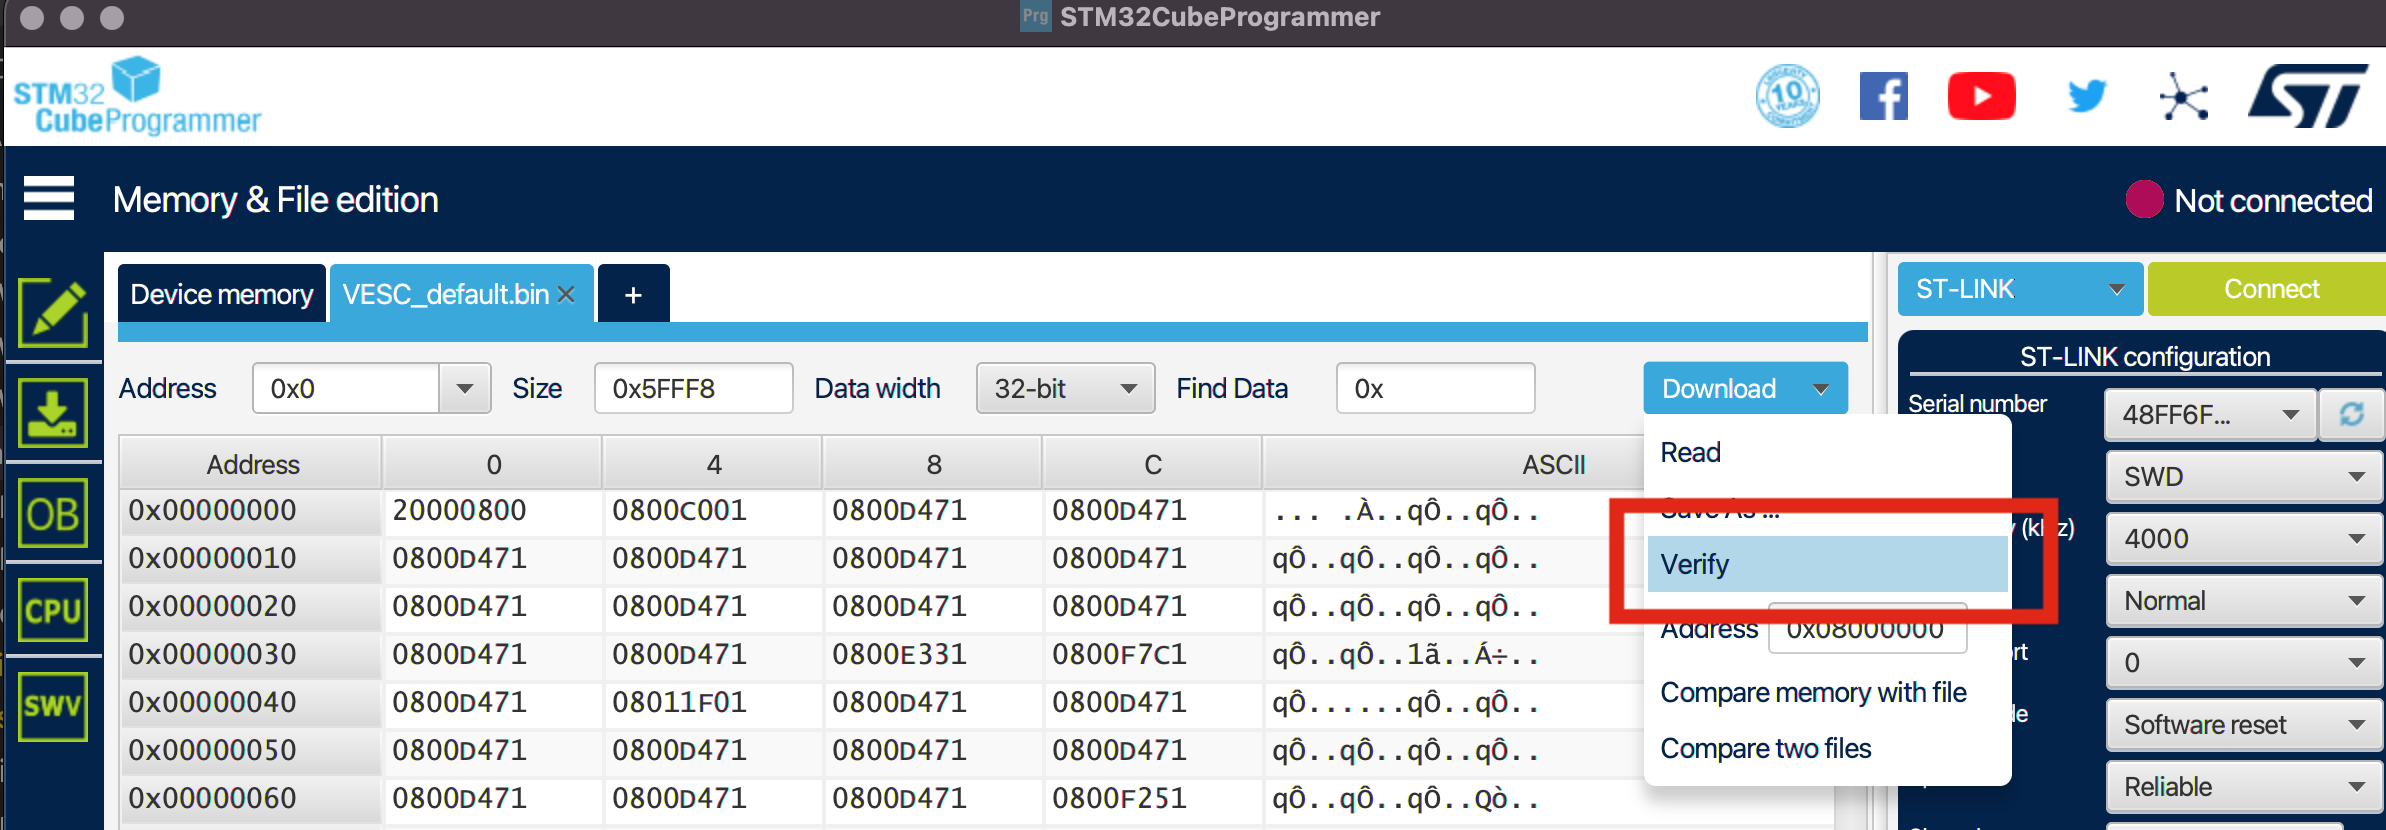The image size is (2386, 830).
Task: Open Option Bytes OB panel
Action: [53, 513]
